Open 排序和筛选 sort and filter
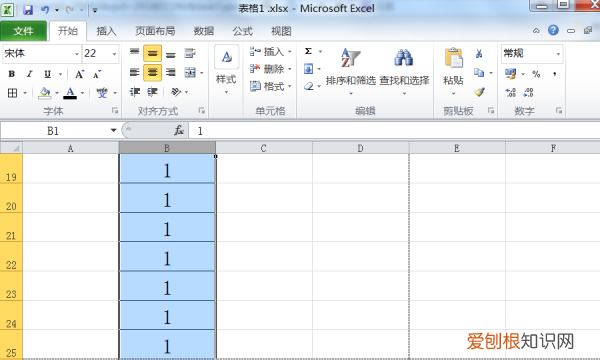600x360 pixels. pyautogui.click(x=351, y=71)
